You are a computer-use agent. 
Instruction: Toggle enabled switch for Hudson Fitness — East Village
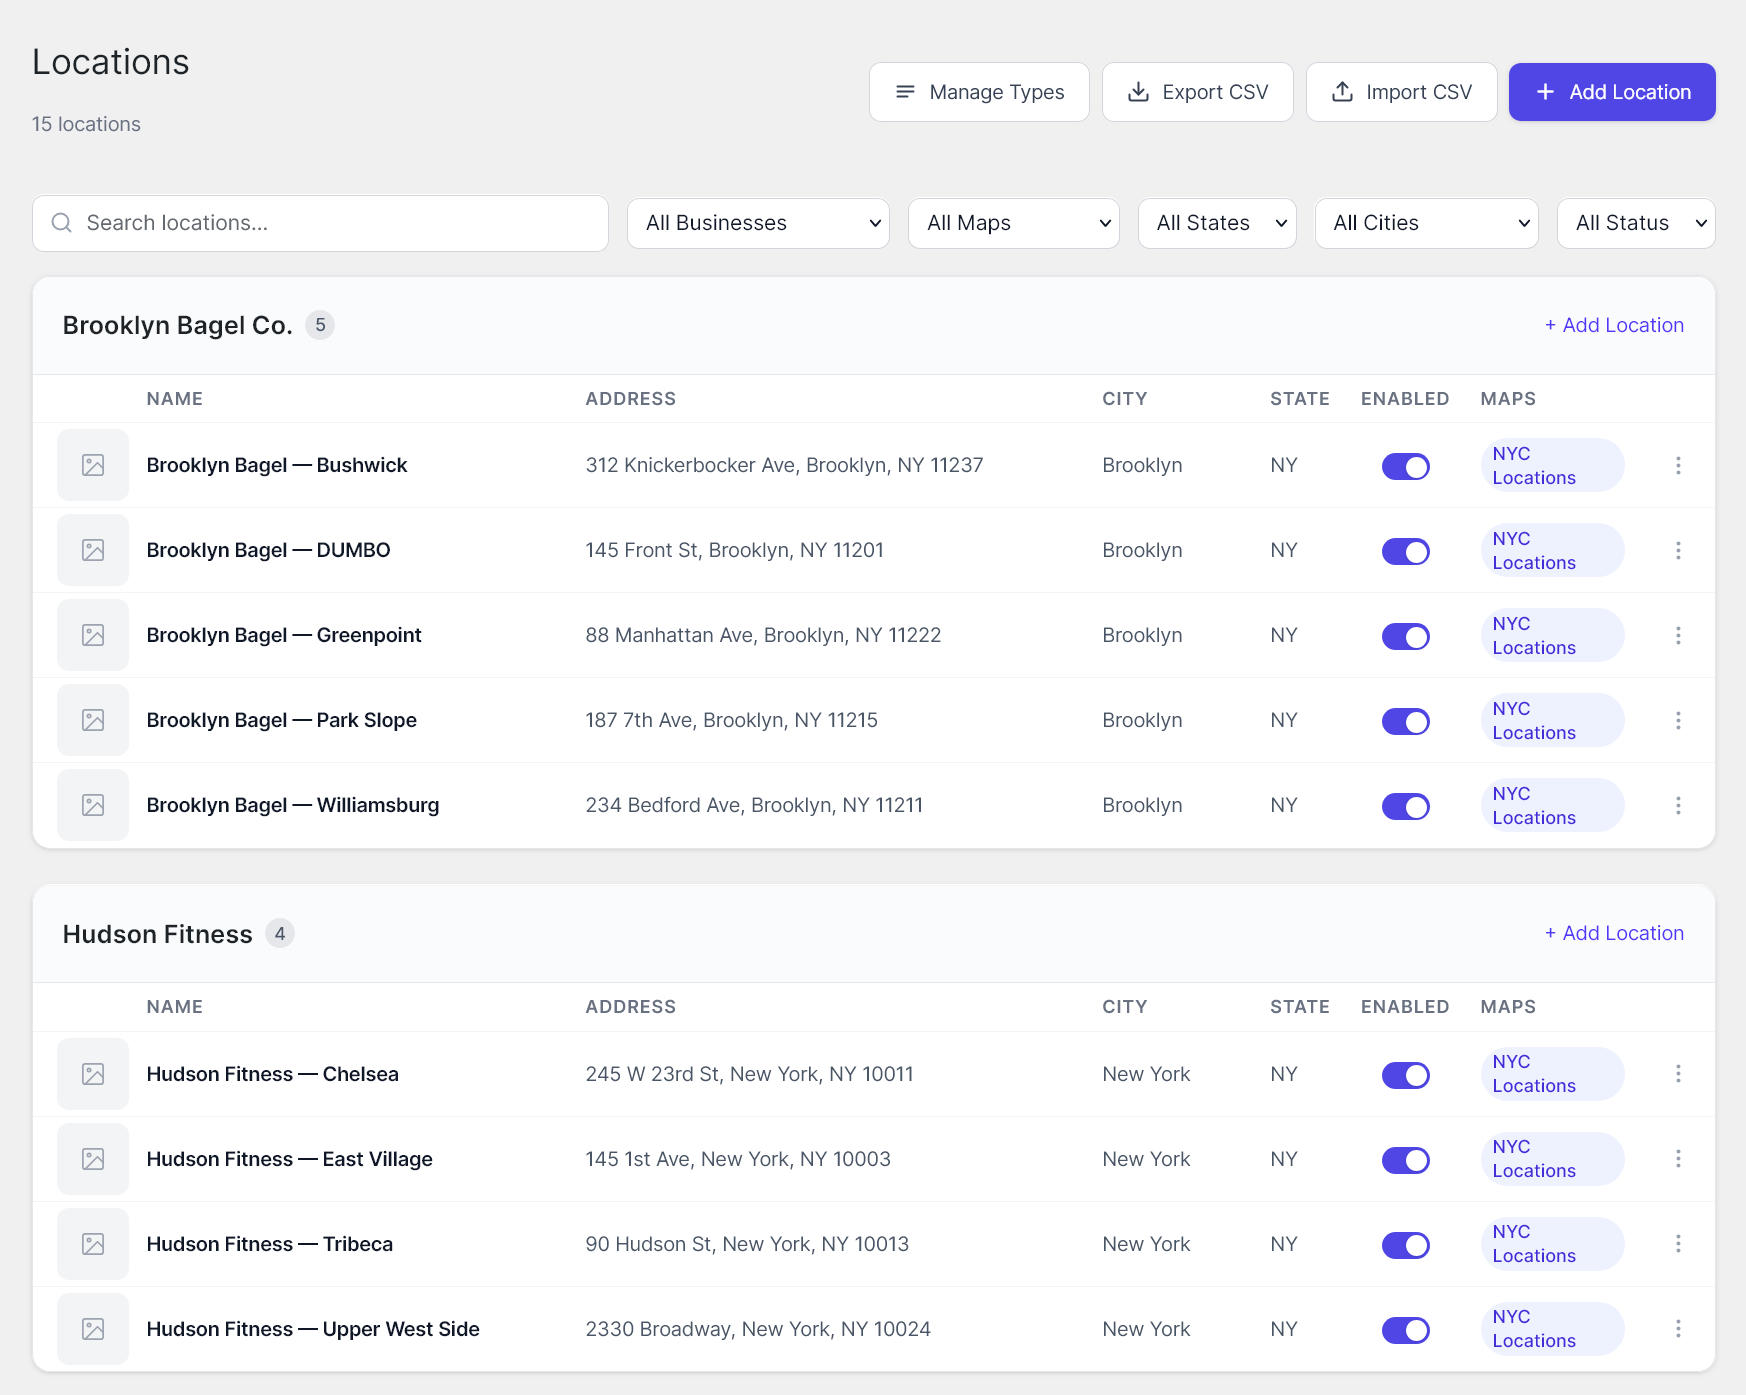point(1405,1160)
